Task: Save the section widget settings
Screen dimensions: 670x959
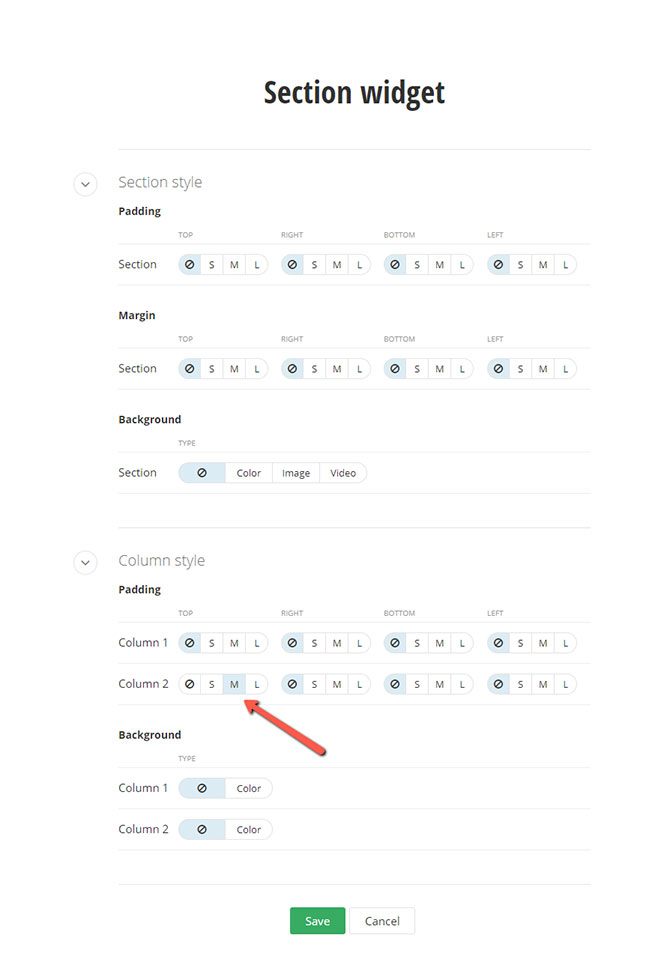Action: click(317, 921)
